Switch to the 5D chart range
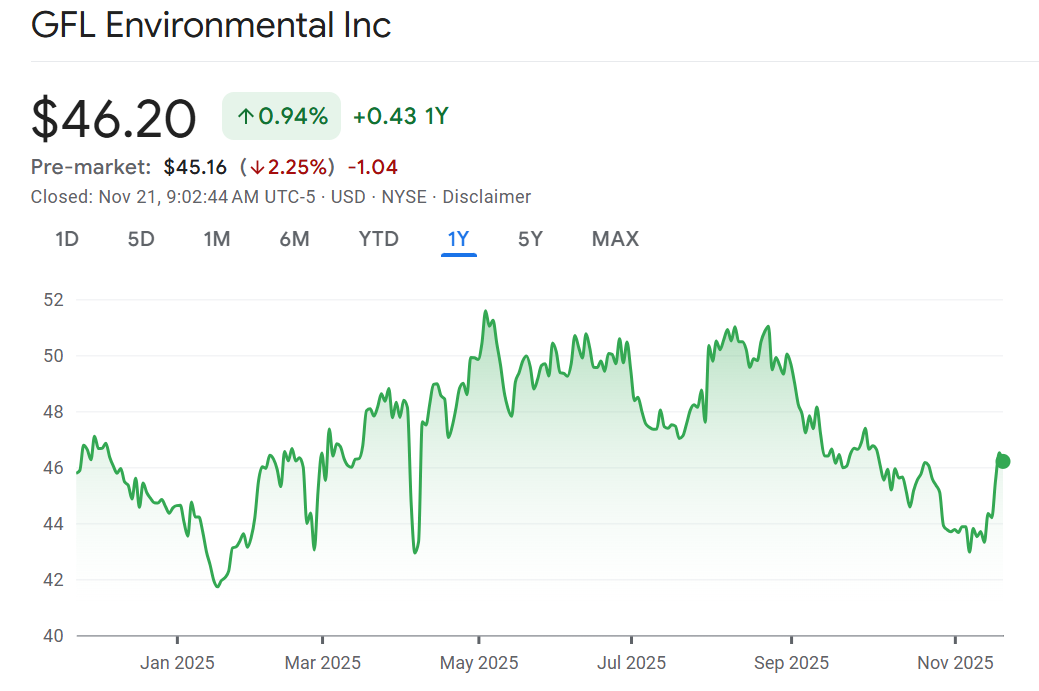Image resolution: width=1039 pixels, height=691 pixels. tap(141, 239)
